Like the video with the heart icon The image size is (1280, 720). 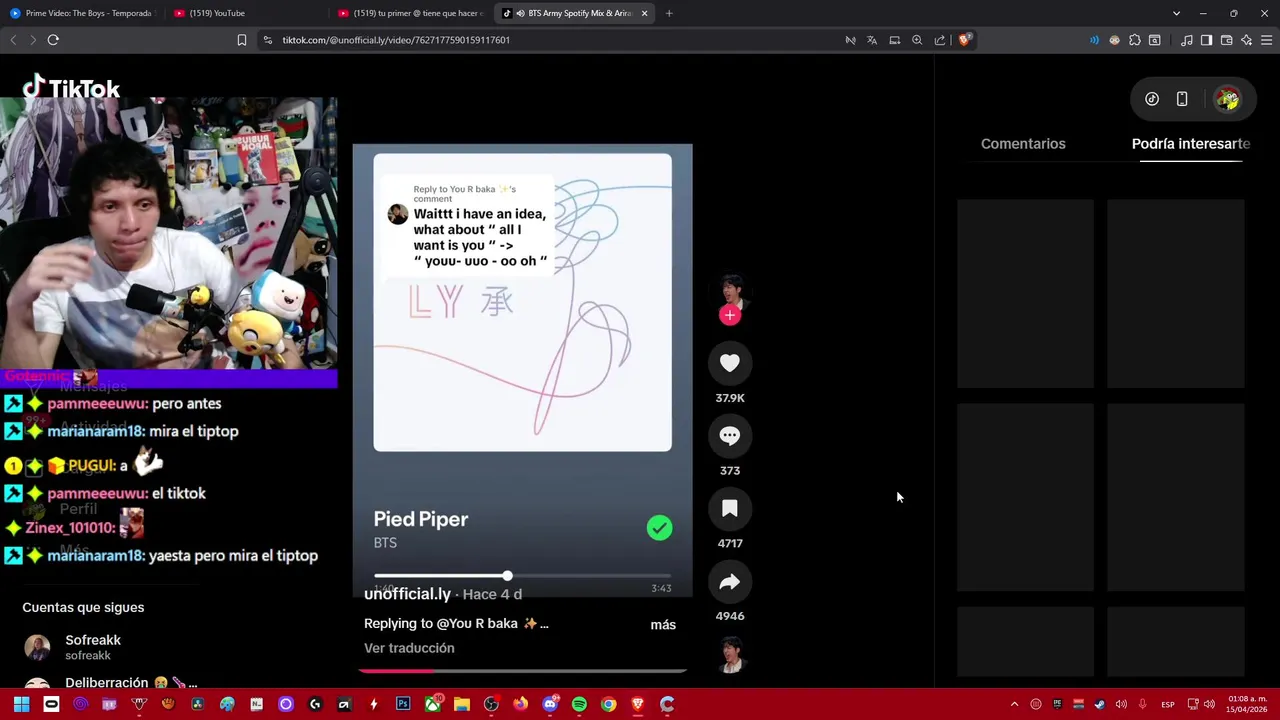point(730,363)
